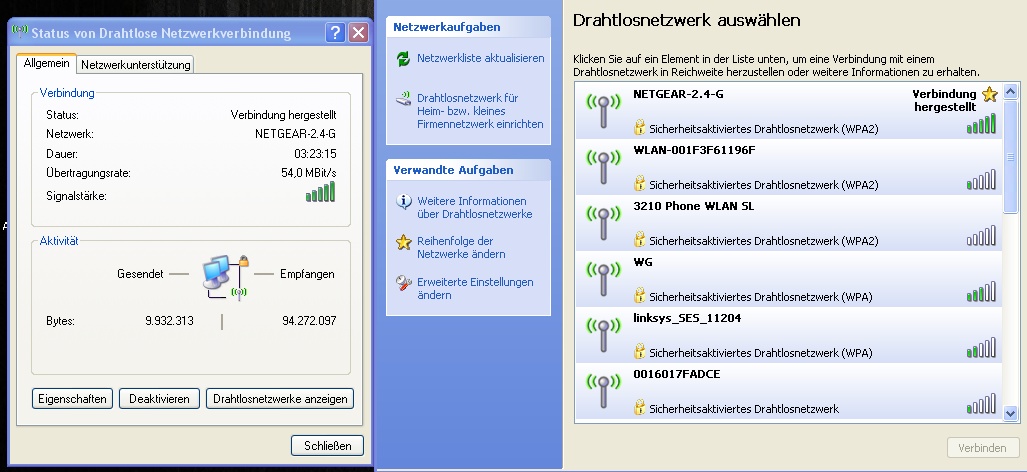Click the Schließen button

coord(327,445)
